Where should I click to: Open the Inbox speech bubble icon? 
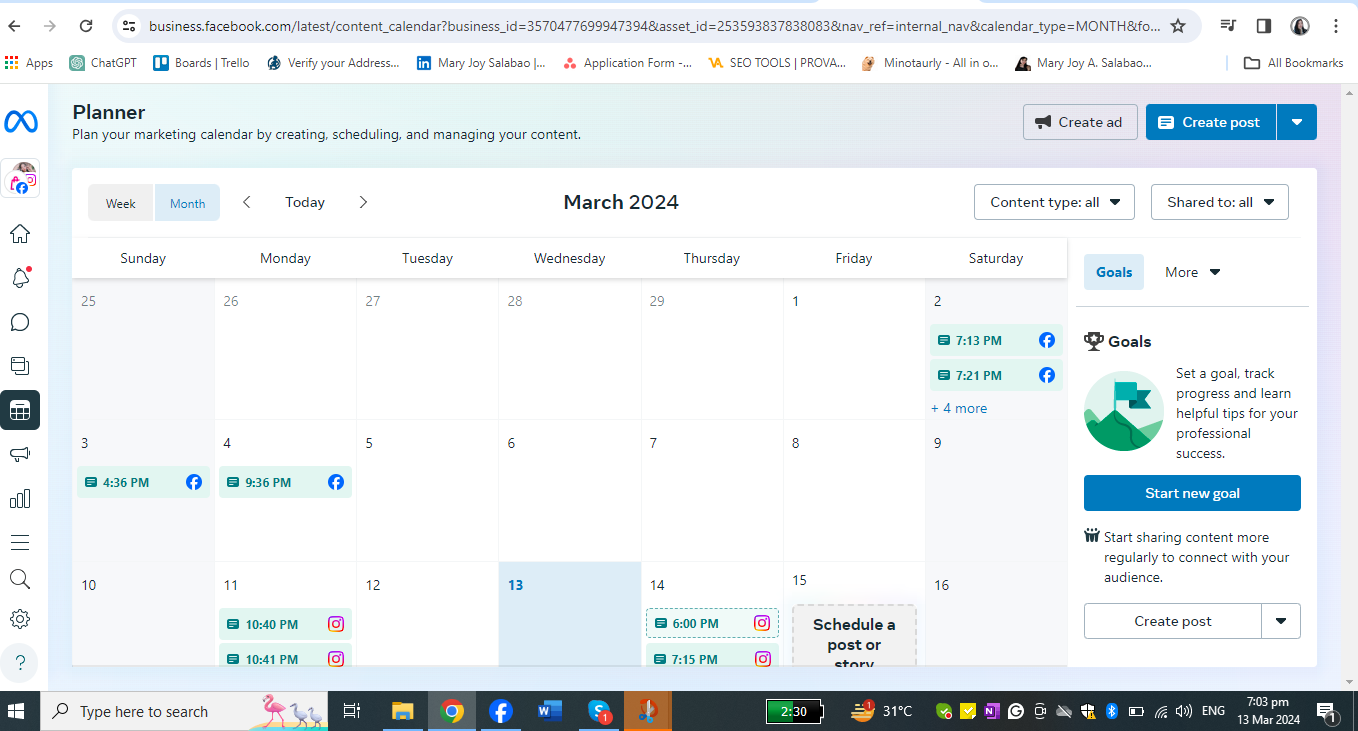tap(20, 322)
